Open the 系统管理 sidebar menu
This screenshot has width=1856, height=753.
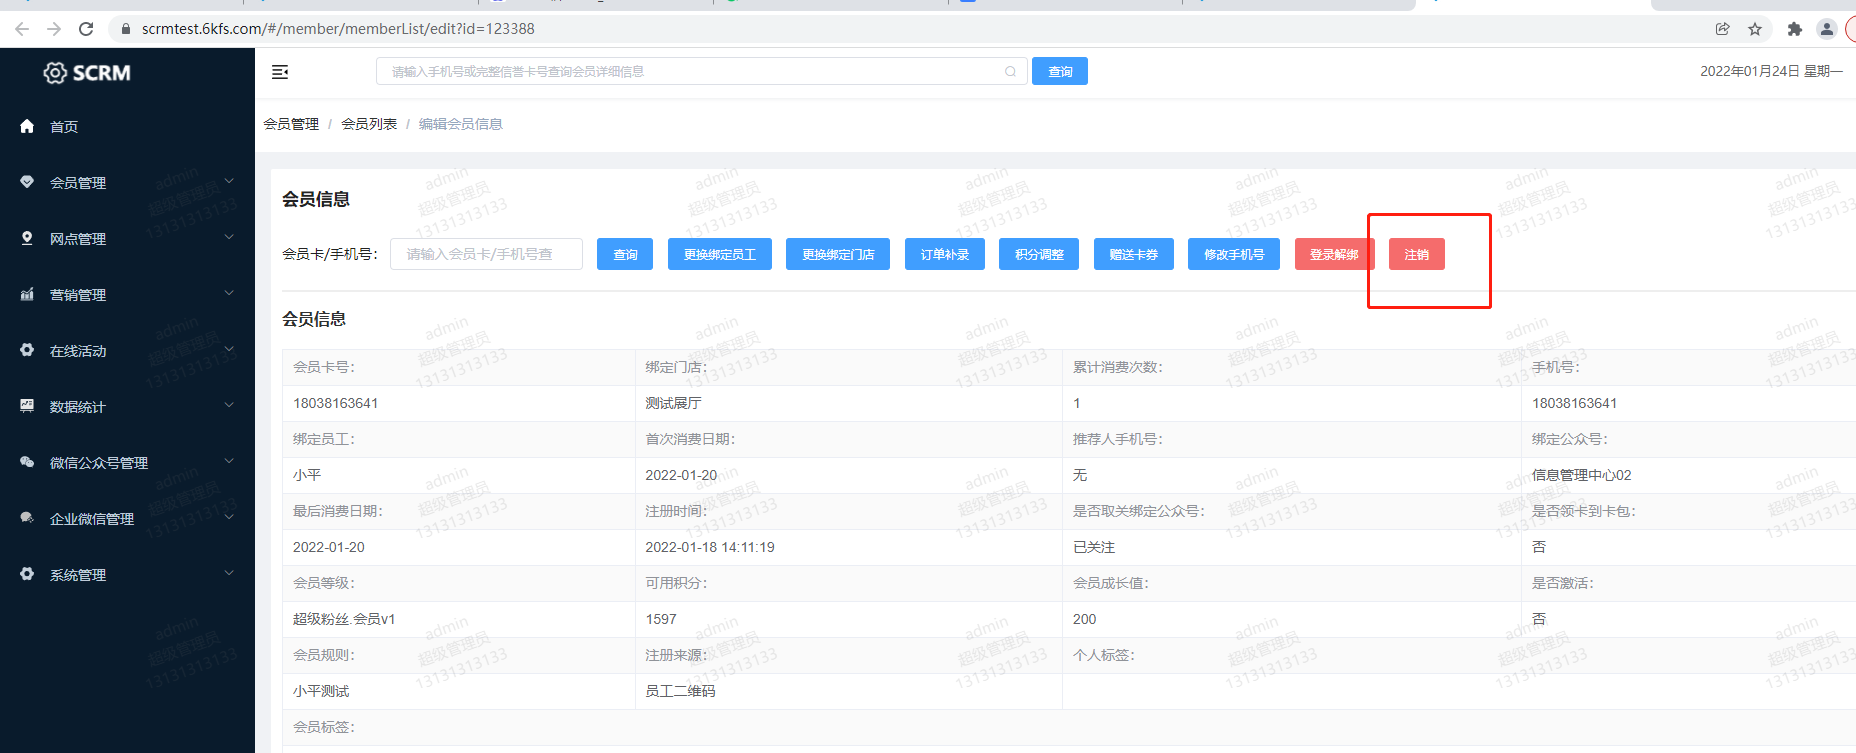point(127,574)
